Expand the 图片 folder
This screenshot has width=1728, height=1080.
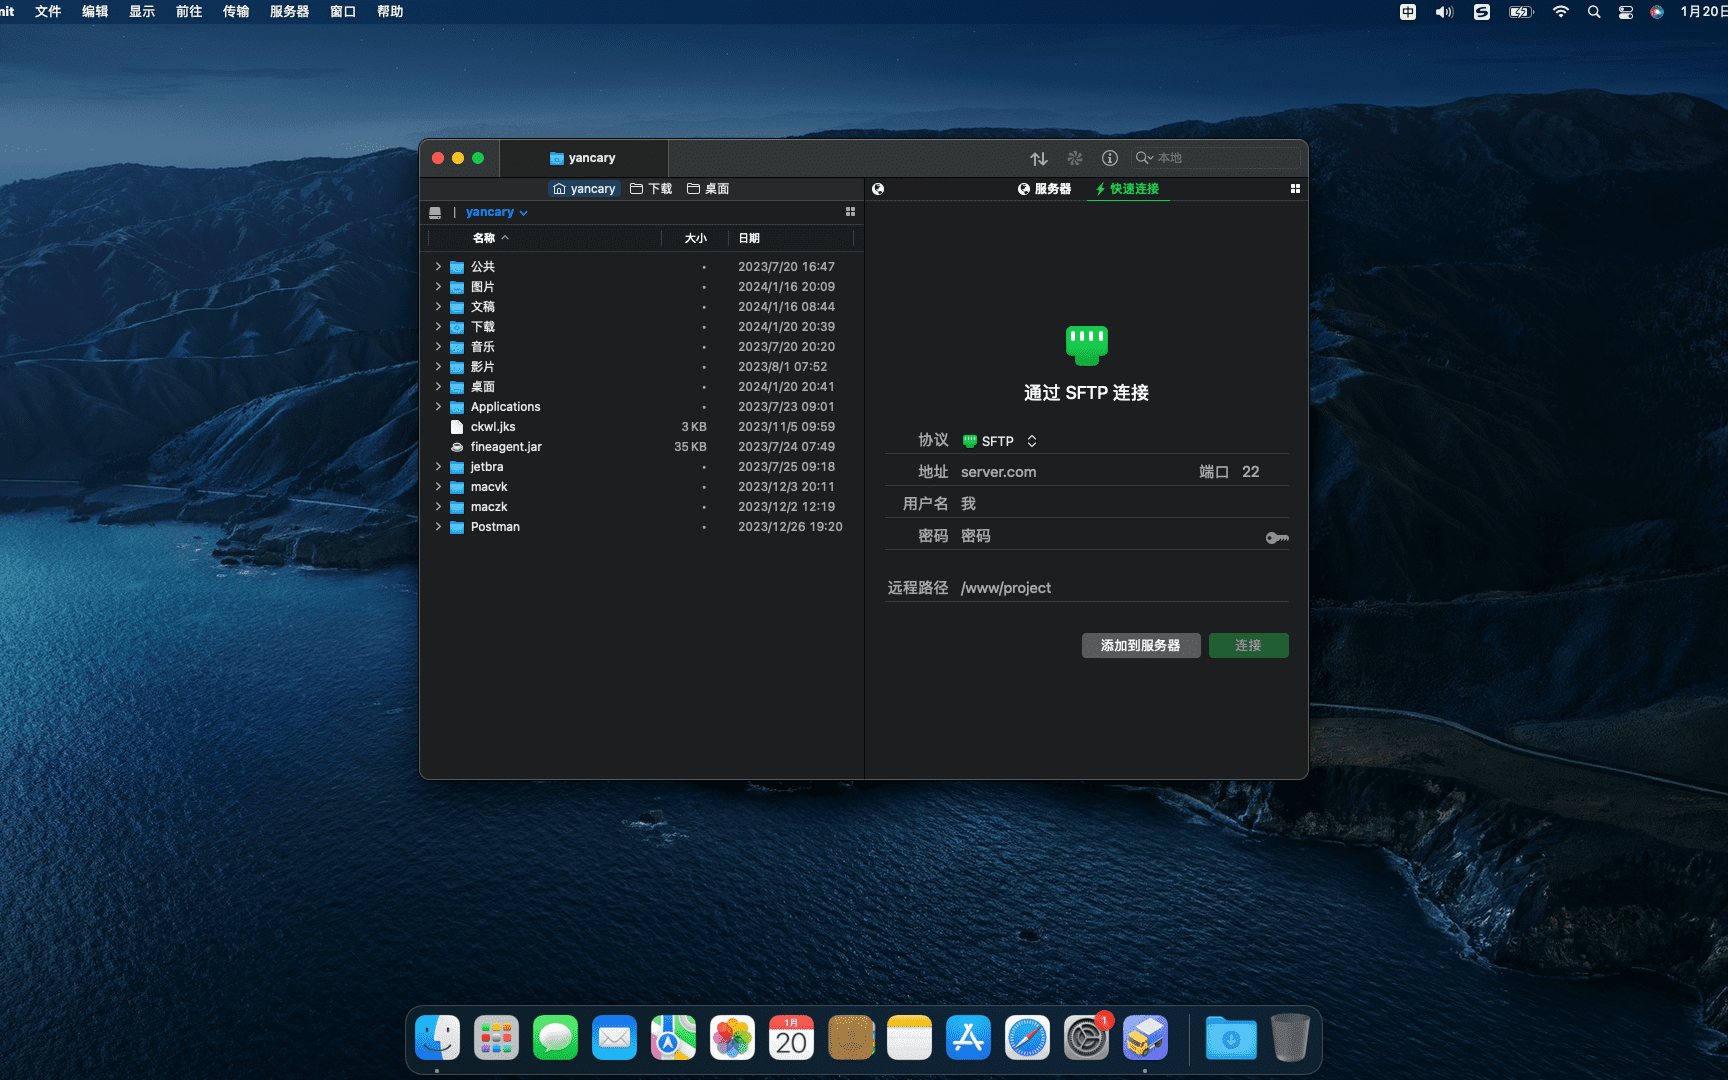(438, 287)
